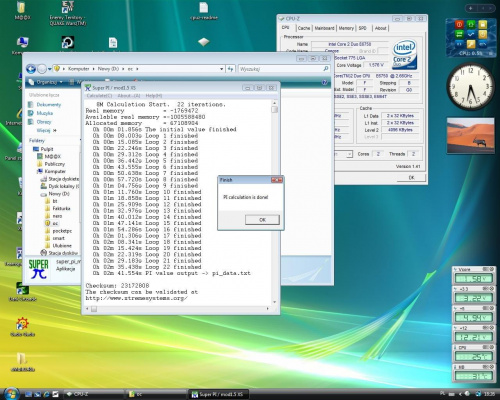500x400 pixels.
Task: Open the Cache tab in CPU-Z
Action: [303, 28]
